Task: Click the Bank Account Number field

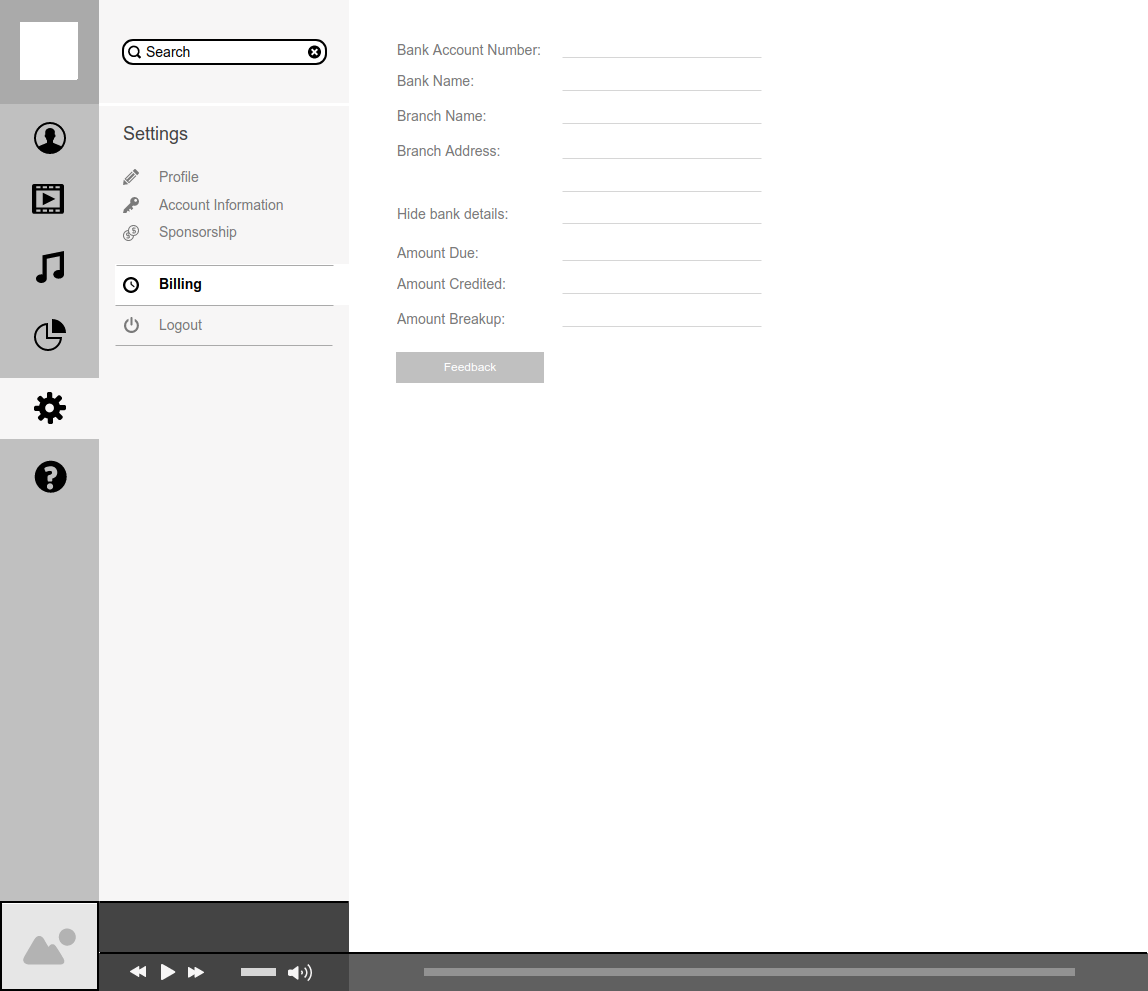Action: click(662, 48)
